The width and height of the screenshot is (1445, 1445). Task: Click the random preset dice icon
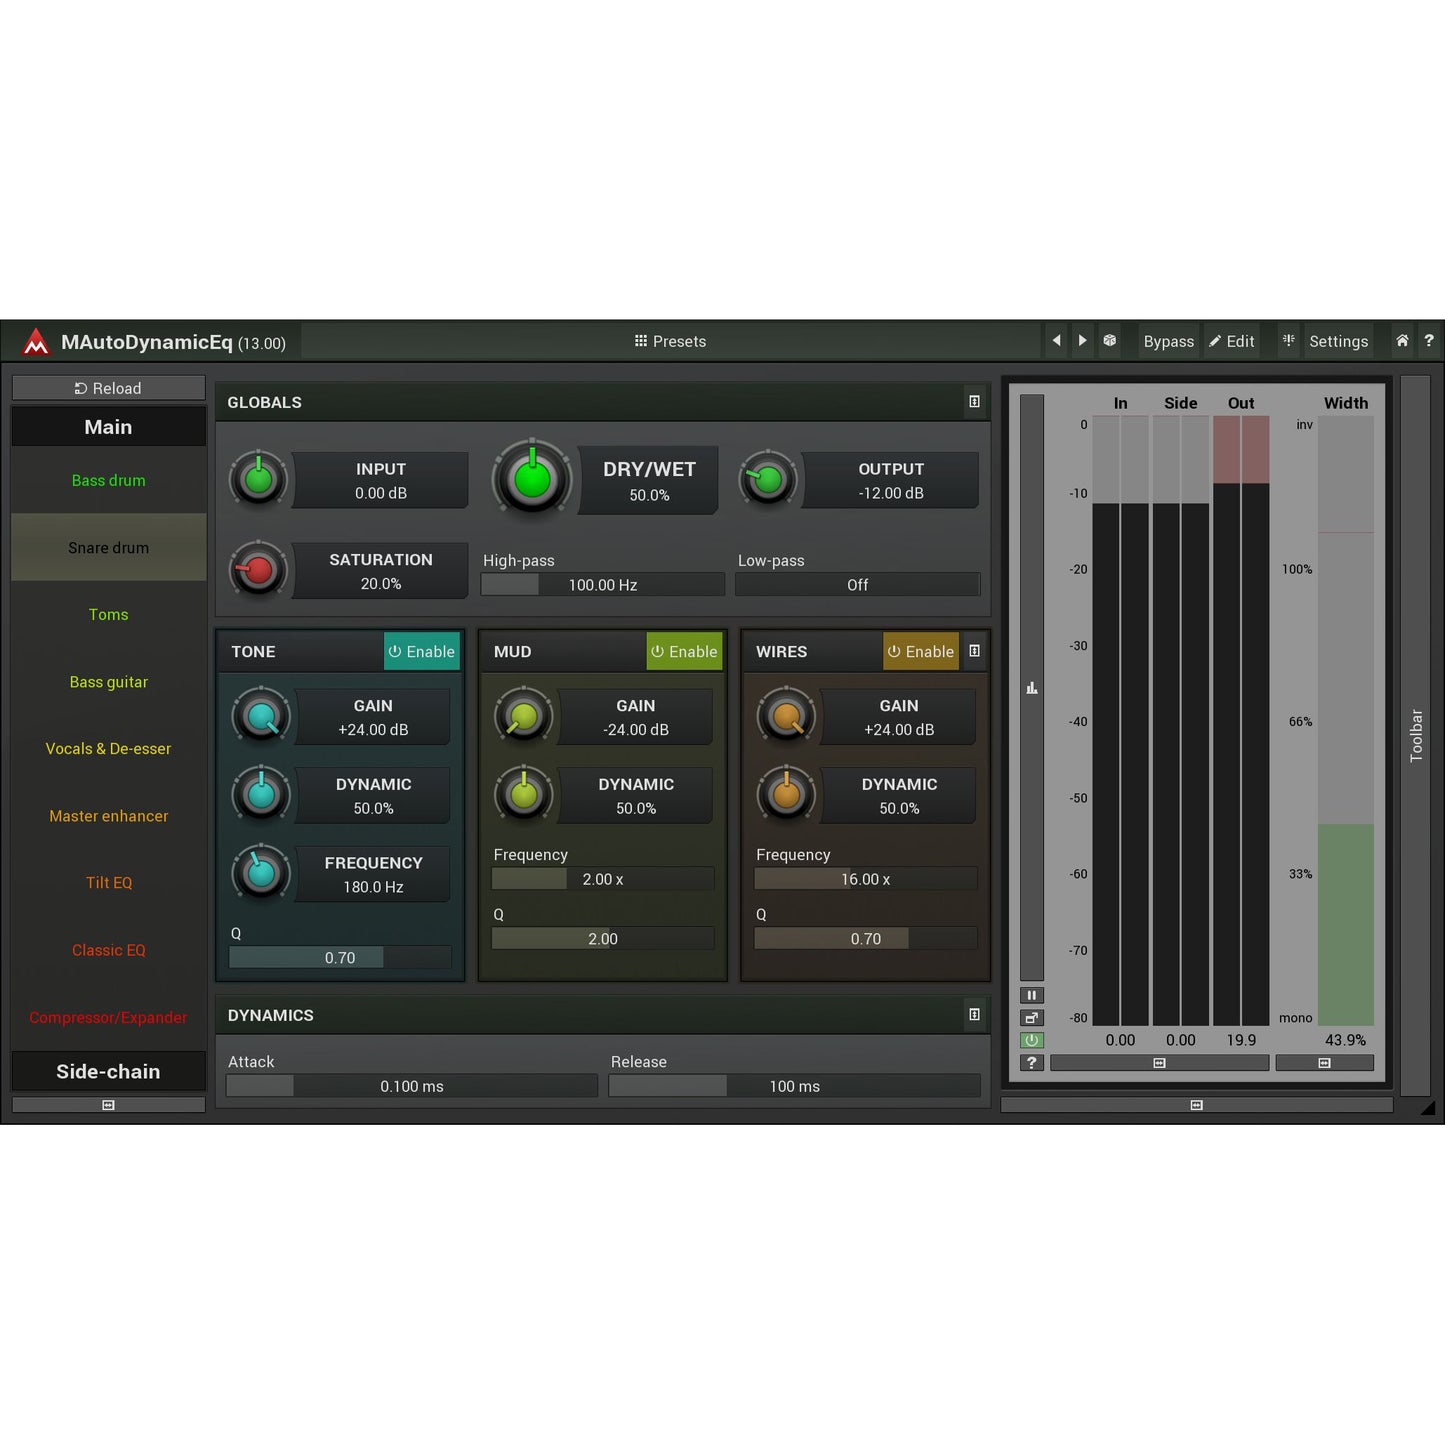pos(1109,341)
